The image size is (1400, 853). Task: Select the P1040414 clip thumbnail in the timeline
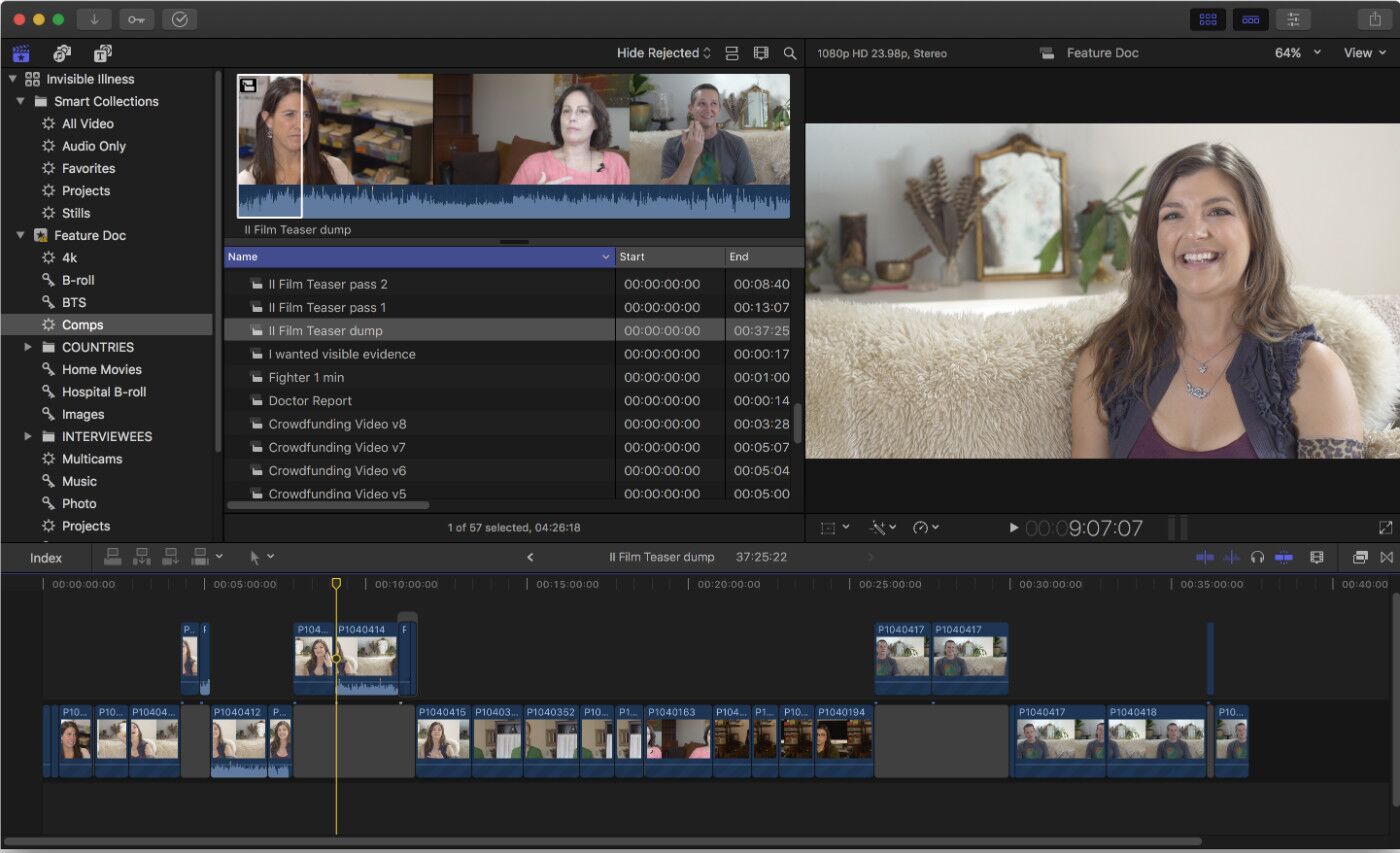click(370, 655)
